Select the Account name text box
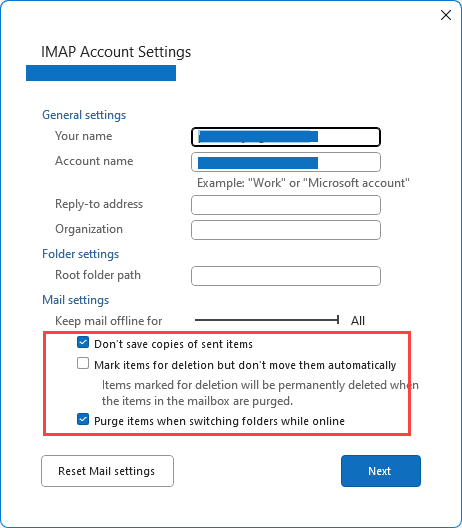The height and width of the screenshot is (528, 462). coord(286,162)
